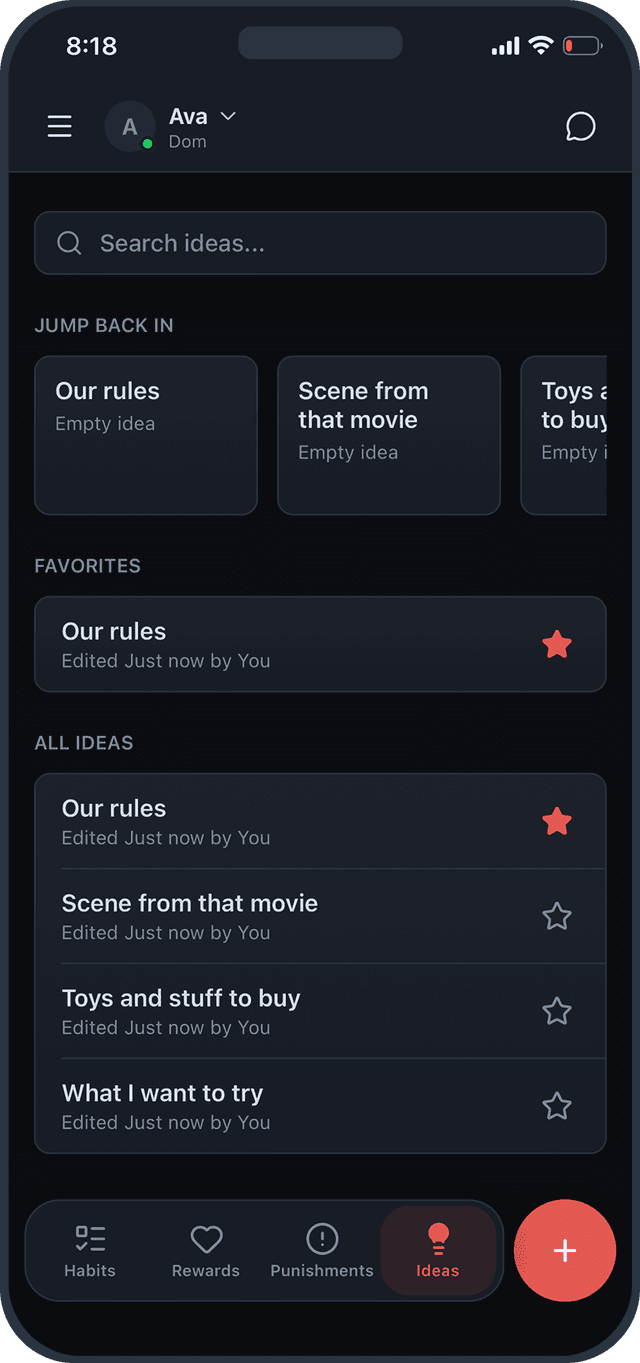640x1363 pixels.
Task: Open Our rules card in Jump Back In
Action: (146, 435)
